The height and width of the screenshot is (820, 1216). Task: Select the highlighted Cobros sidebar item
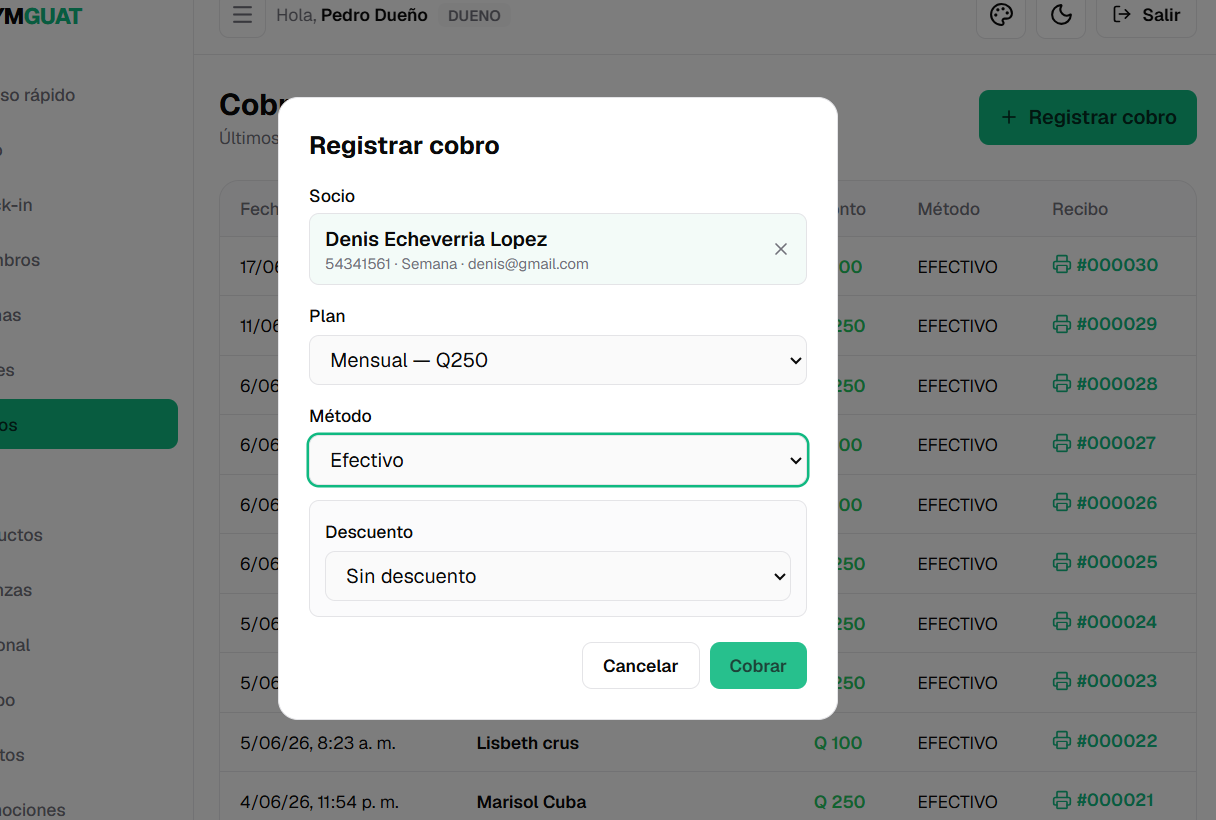(x=88, y=424)
